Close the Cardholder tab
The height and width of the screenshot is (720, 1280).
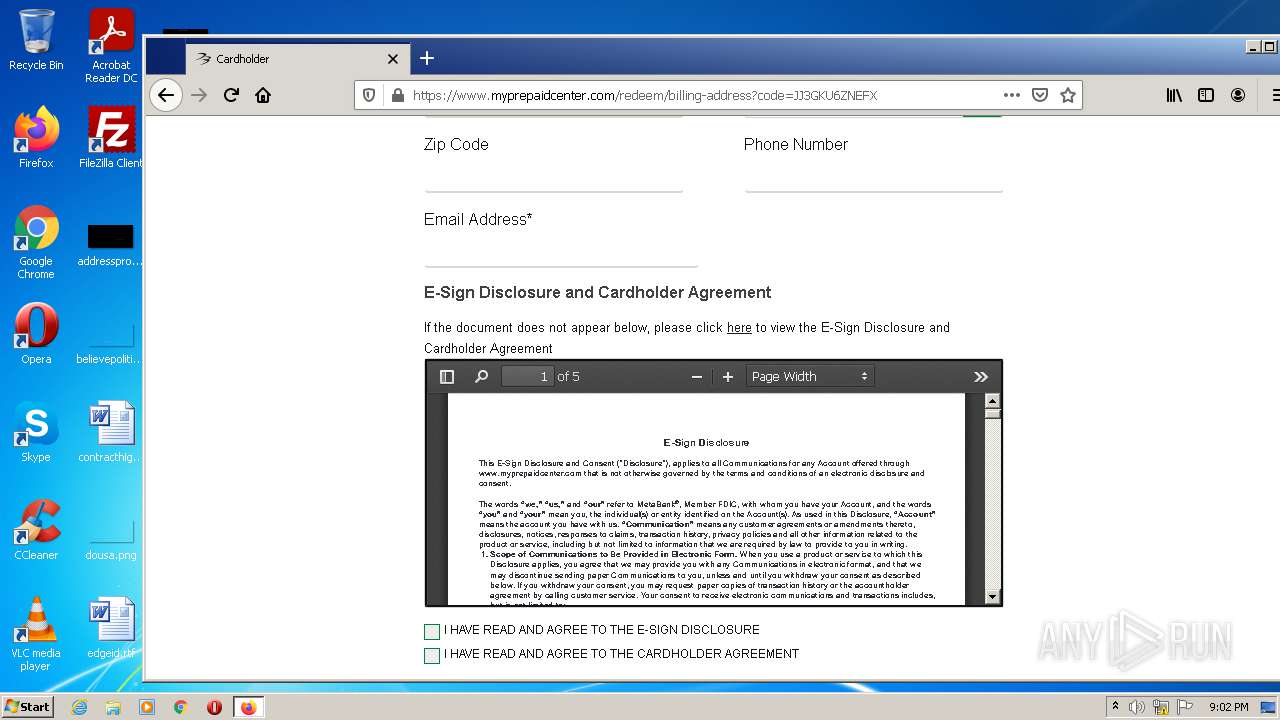point(393,59)
